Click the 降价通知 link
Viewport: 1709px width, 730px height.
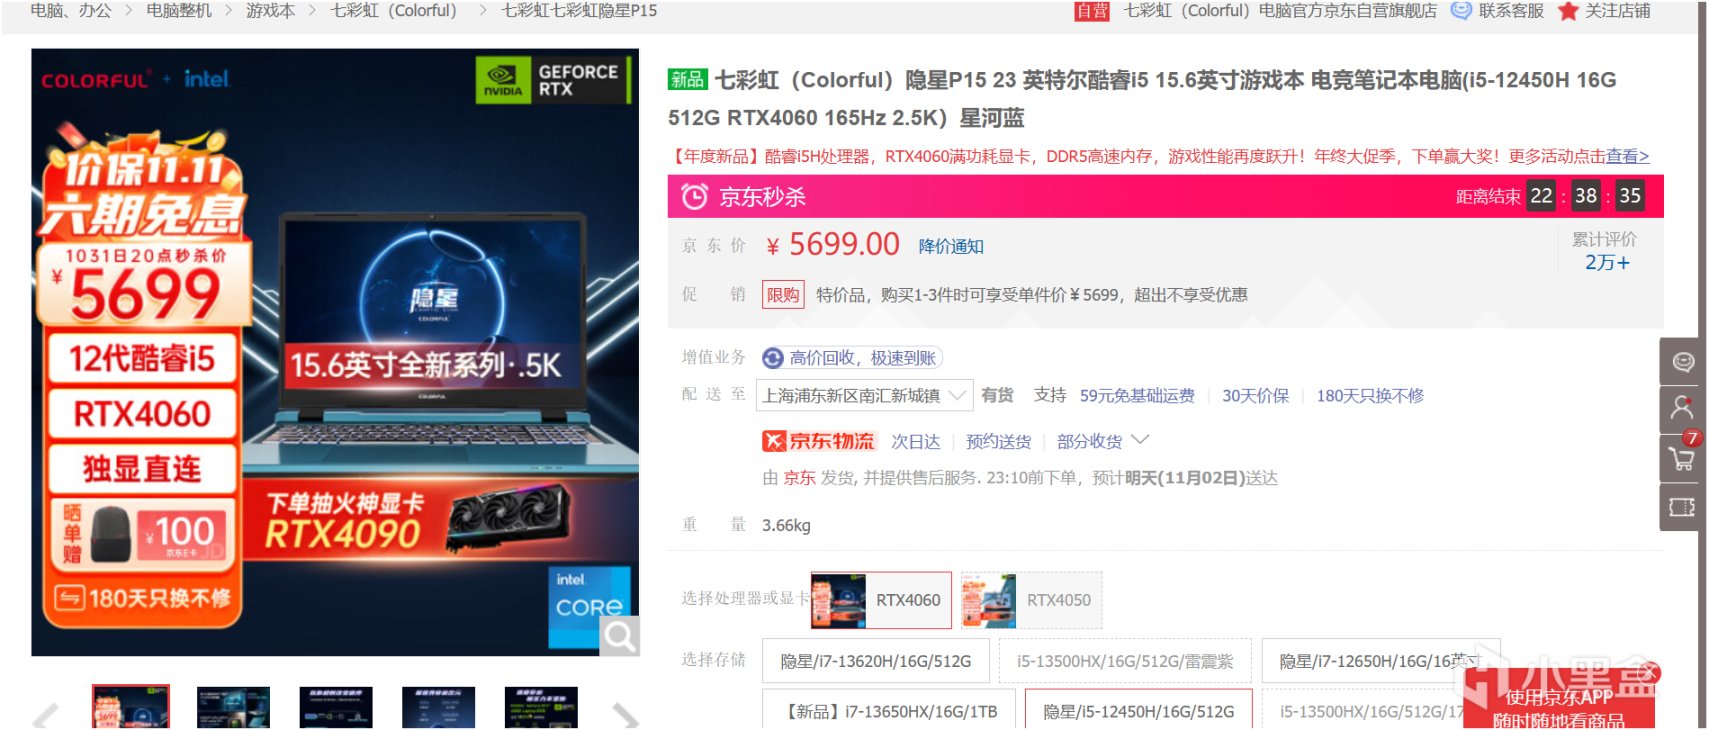[x=951, y=247]
